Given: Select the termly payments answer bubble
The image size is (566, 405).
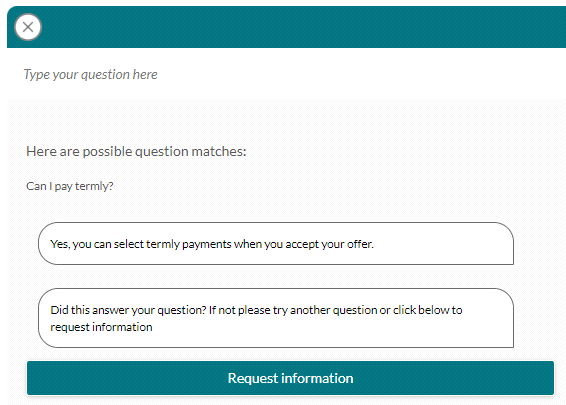Looking at the screenshot, I should (x=276, y=244).
